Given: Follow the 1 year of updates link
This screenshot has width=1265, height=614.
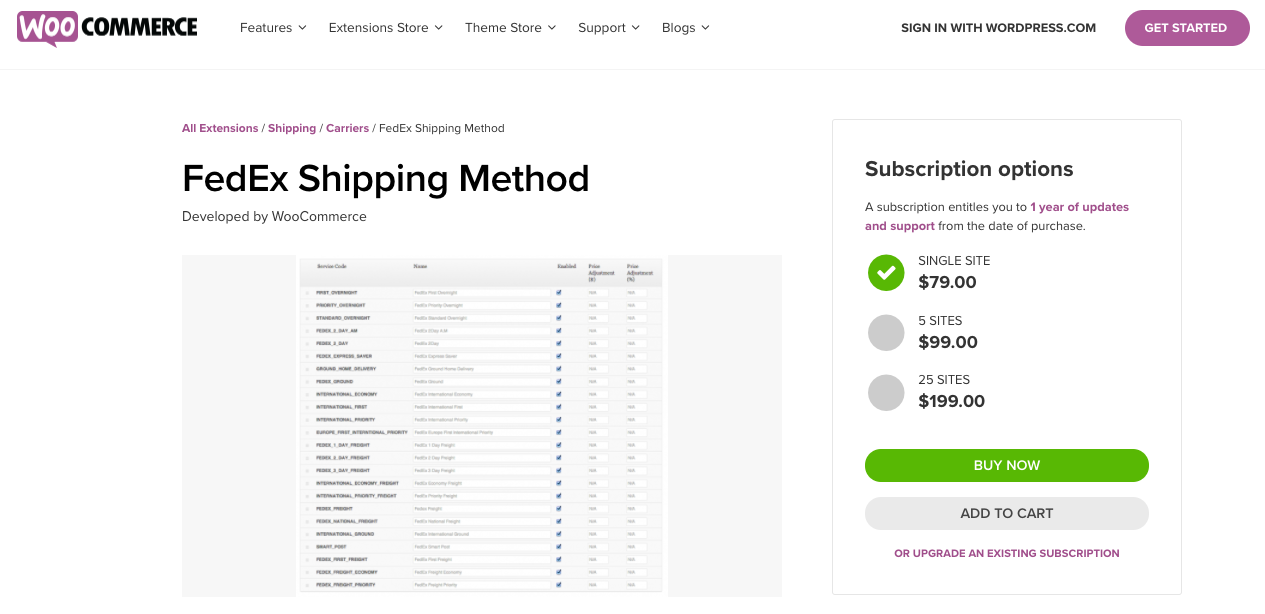Looking at the screenshot, I should pyautogui.click(x=1079, y=207).
